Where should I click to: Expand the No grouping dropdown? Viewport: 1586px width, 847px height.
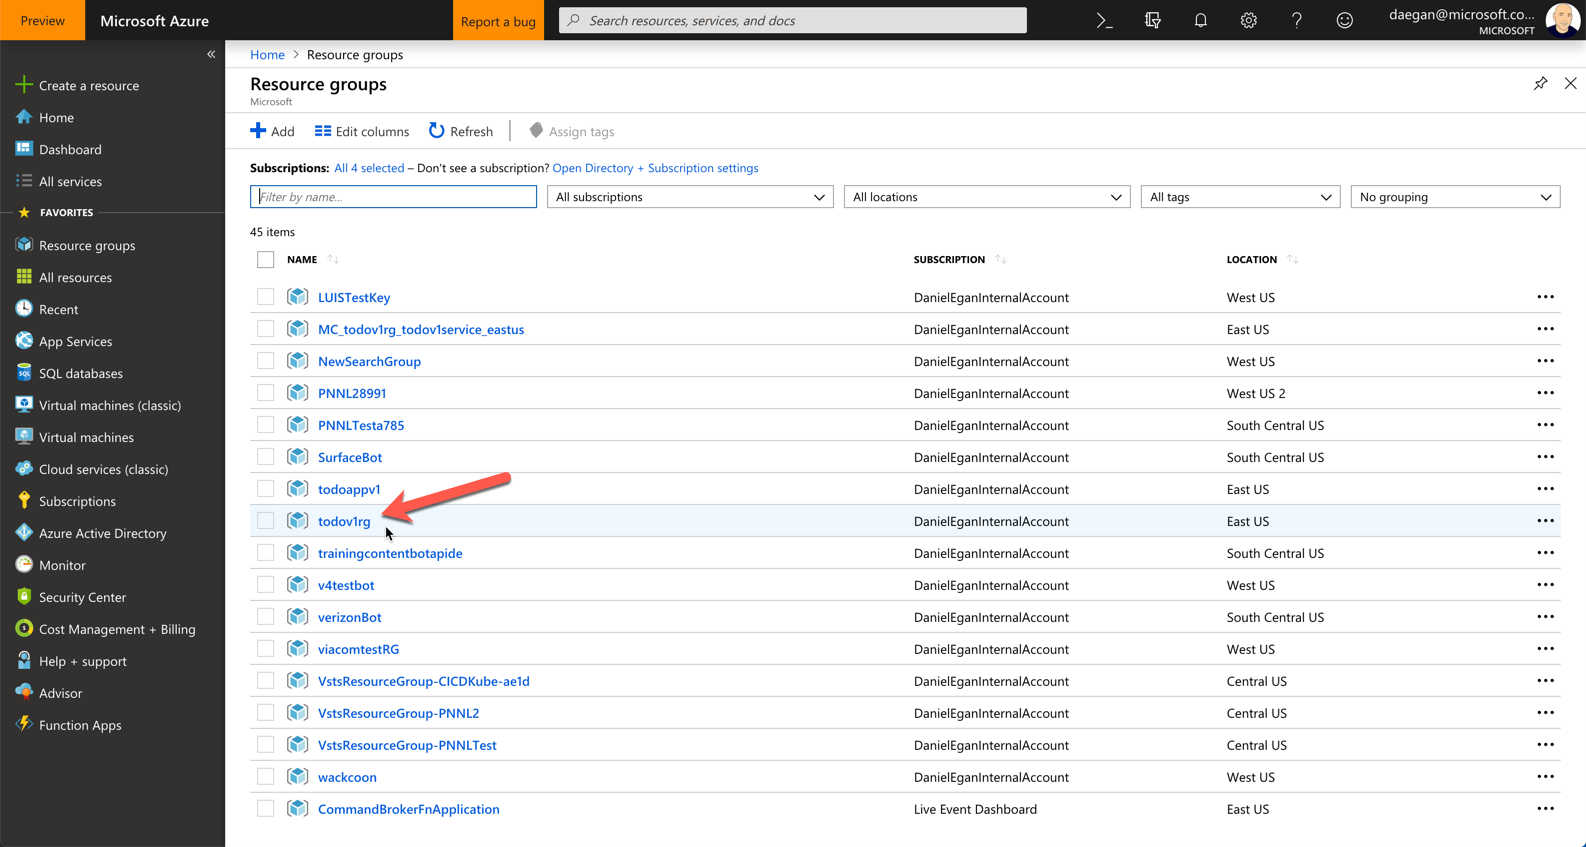tap(1455, 197)
